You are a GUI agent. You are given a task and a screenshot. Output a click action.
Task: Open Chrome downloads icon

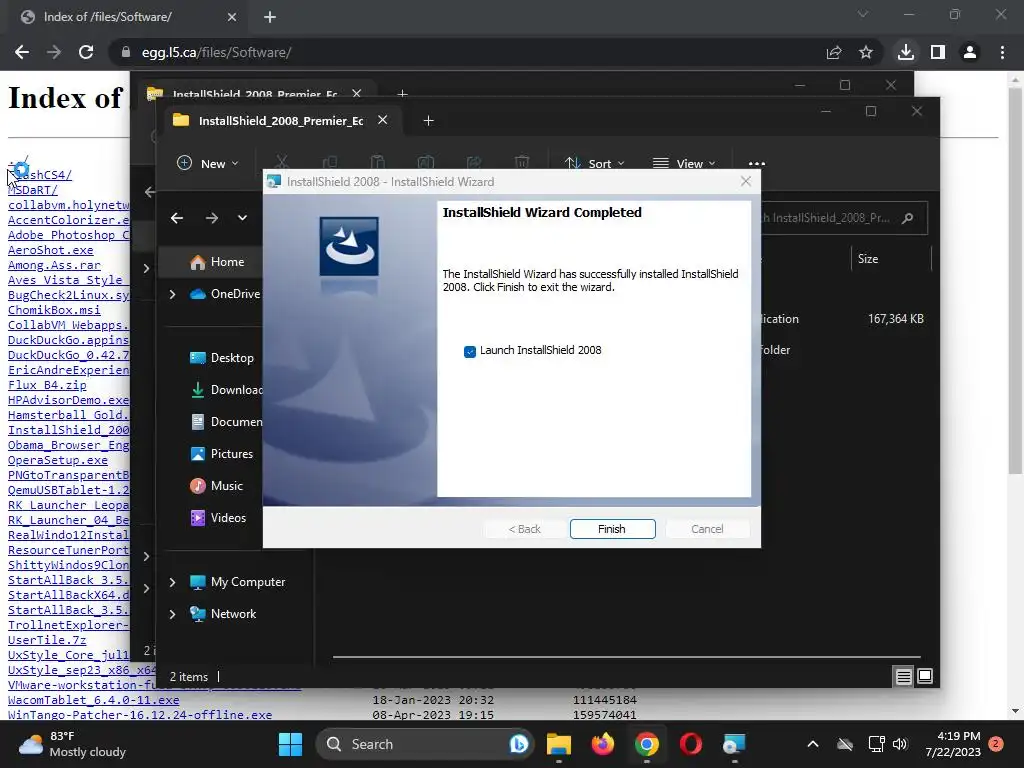coord(906,52)
